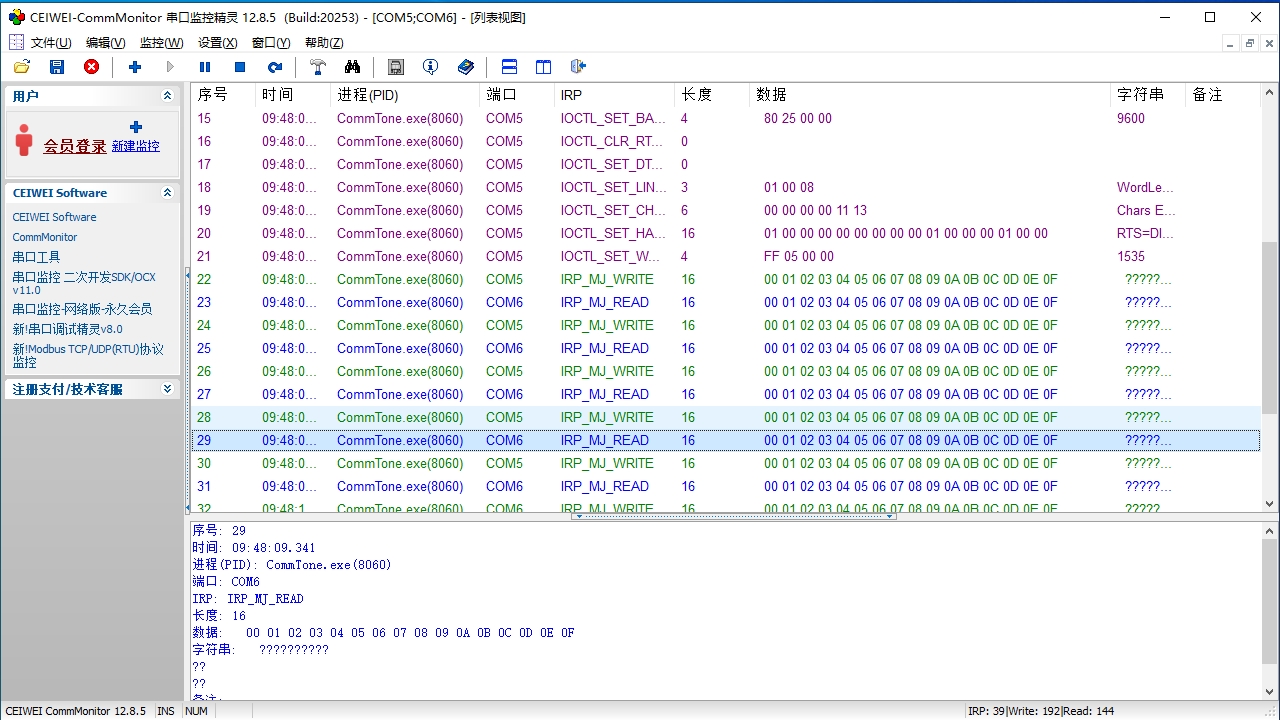Click the red X delete icon
1280x720 pixels.
[x=91, y=67]
